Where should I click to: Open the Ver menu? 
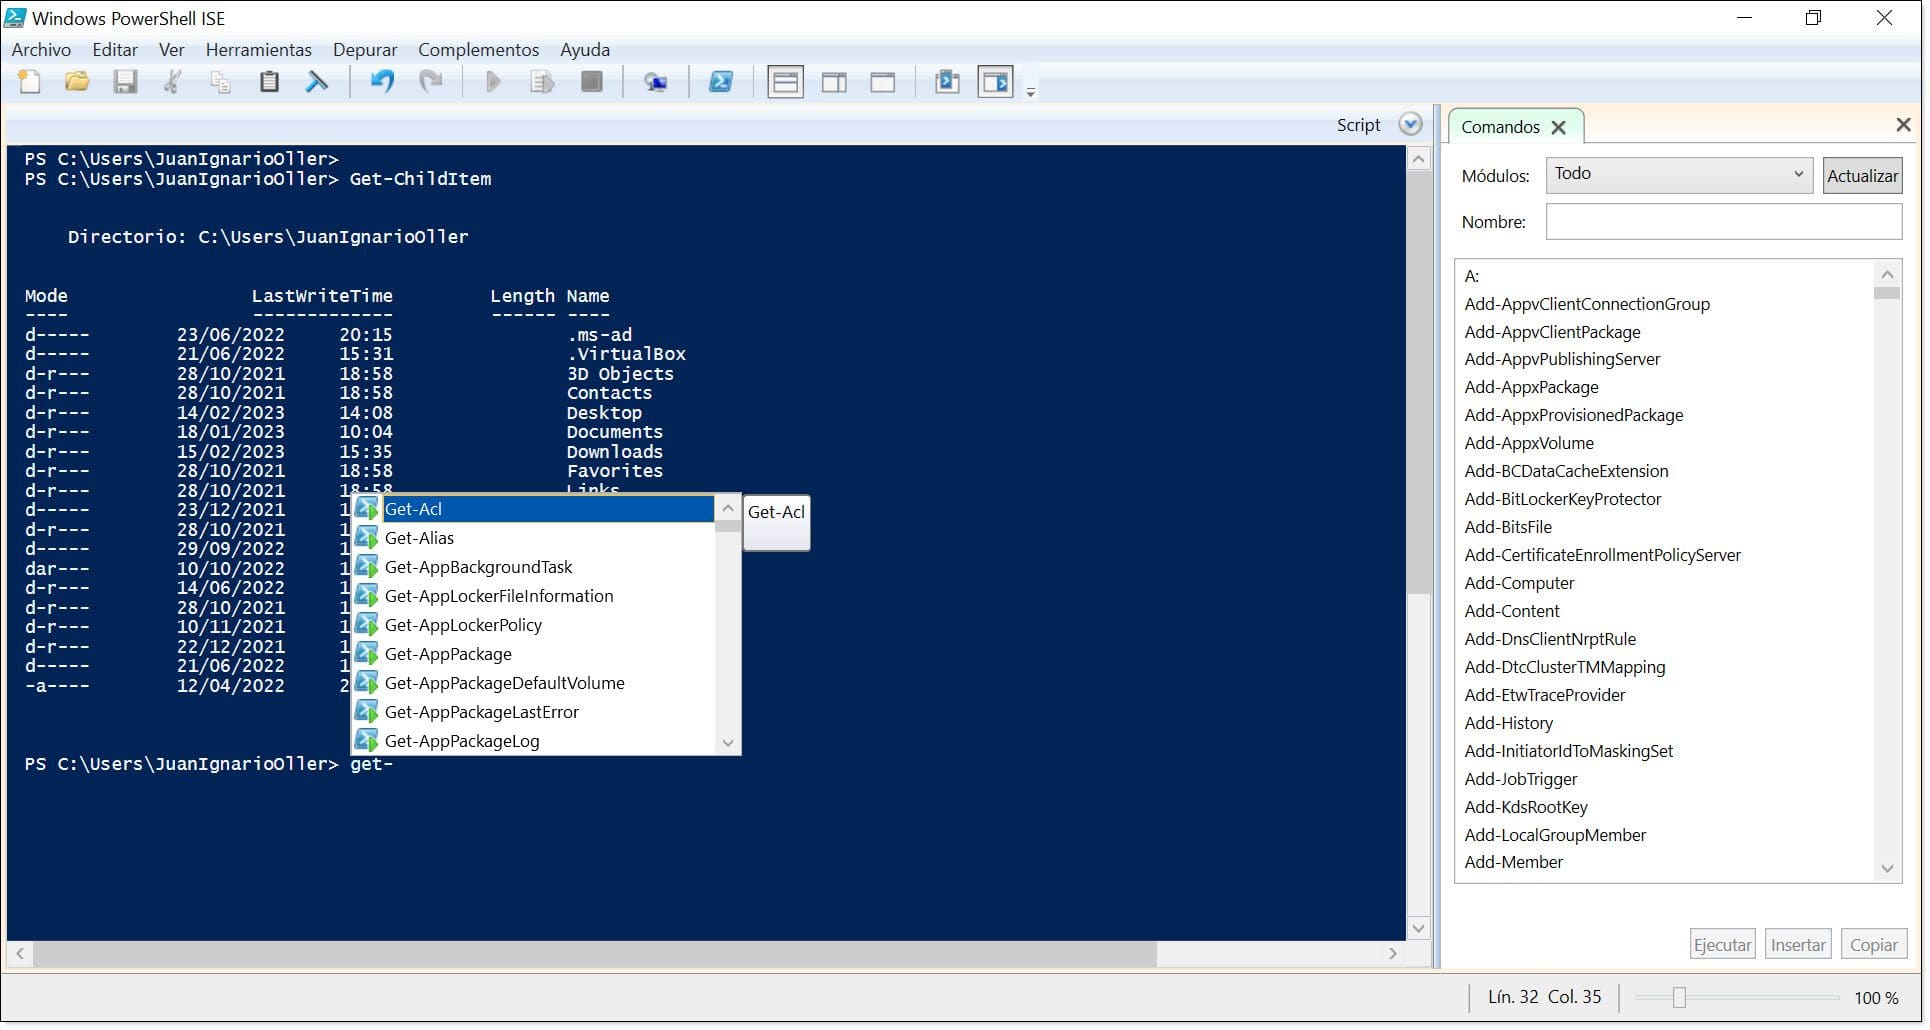pos(172,49)
